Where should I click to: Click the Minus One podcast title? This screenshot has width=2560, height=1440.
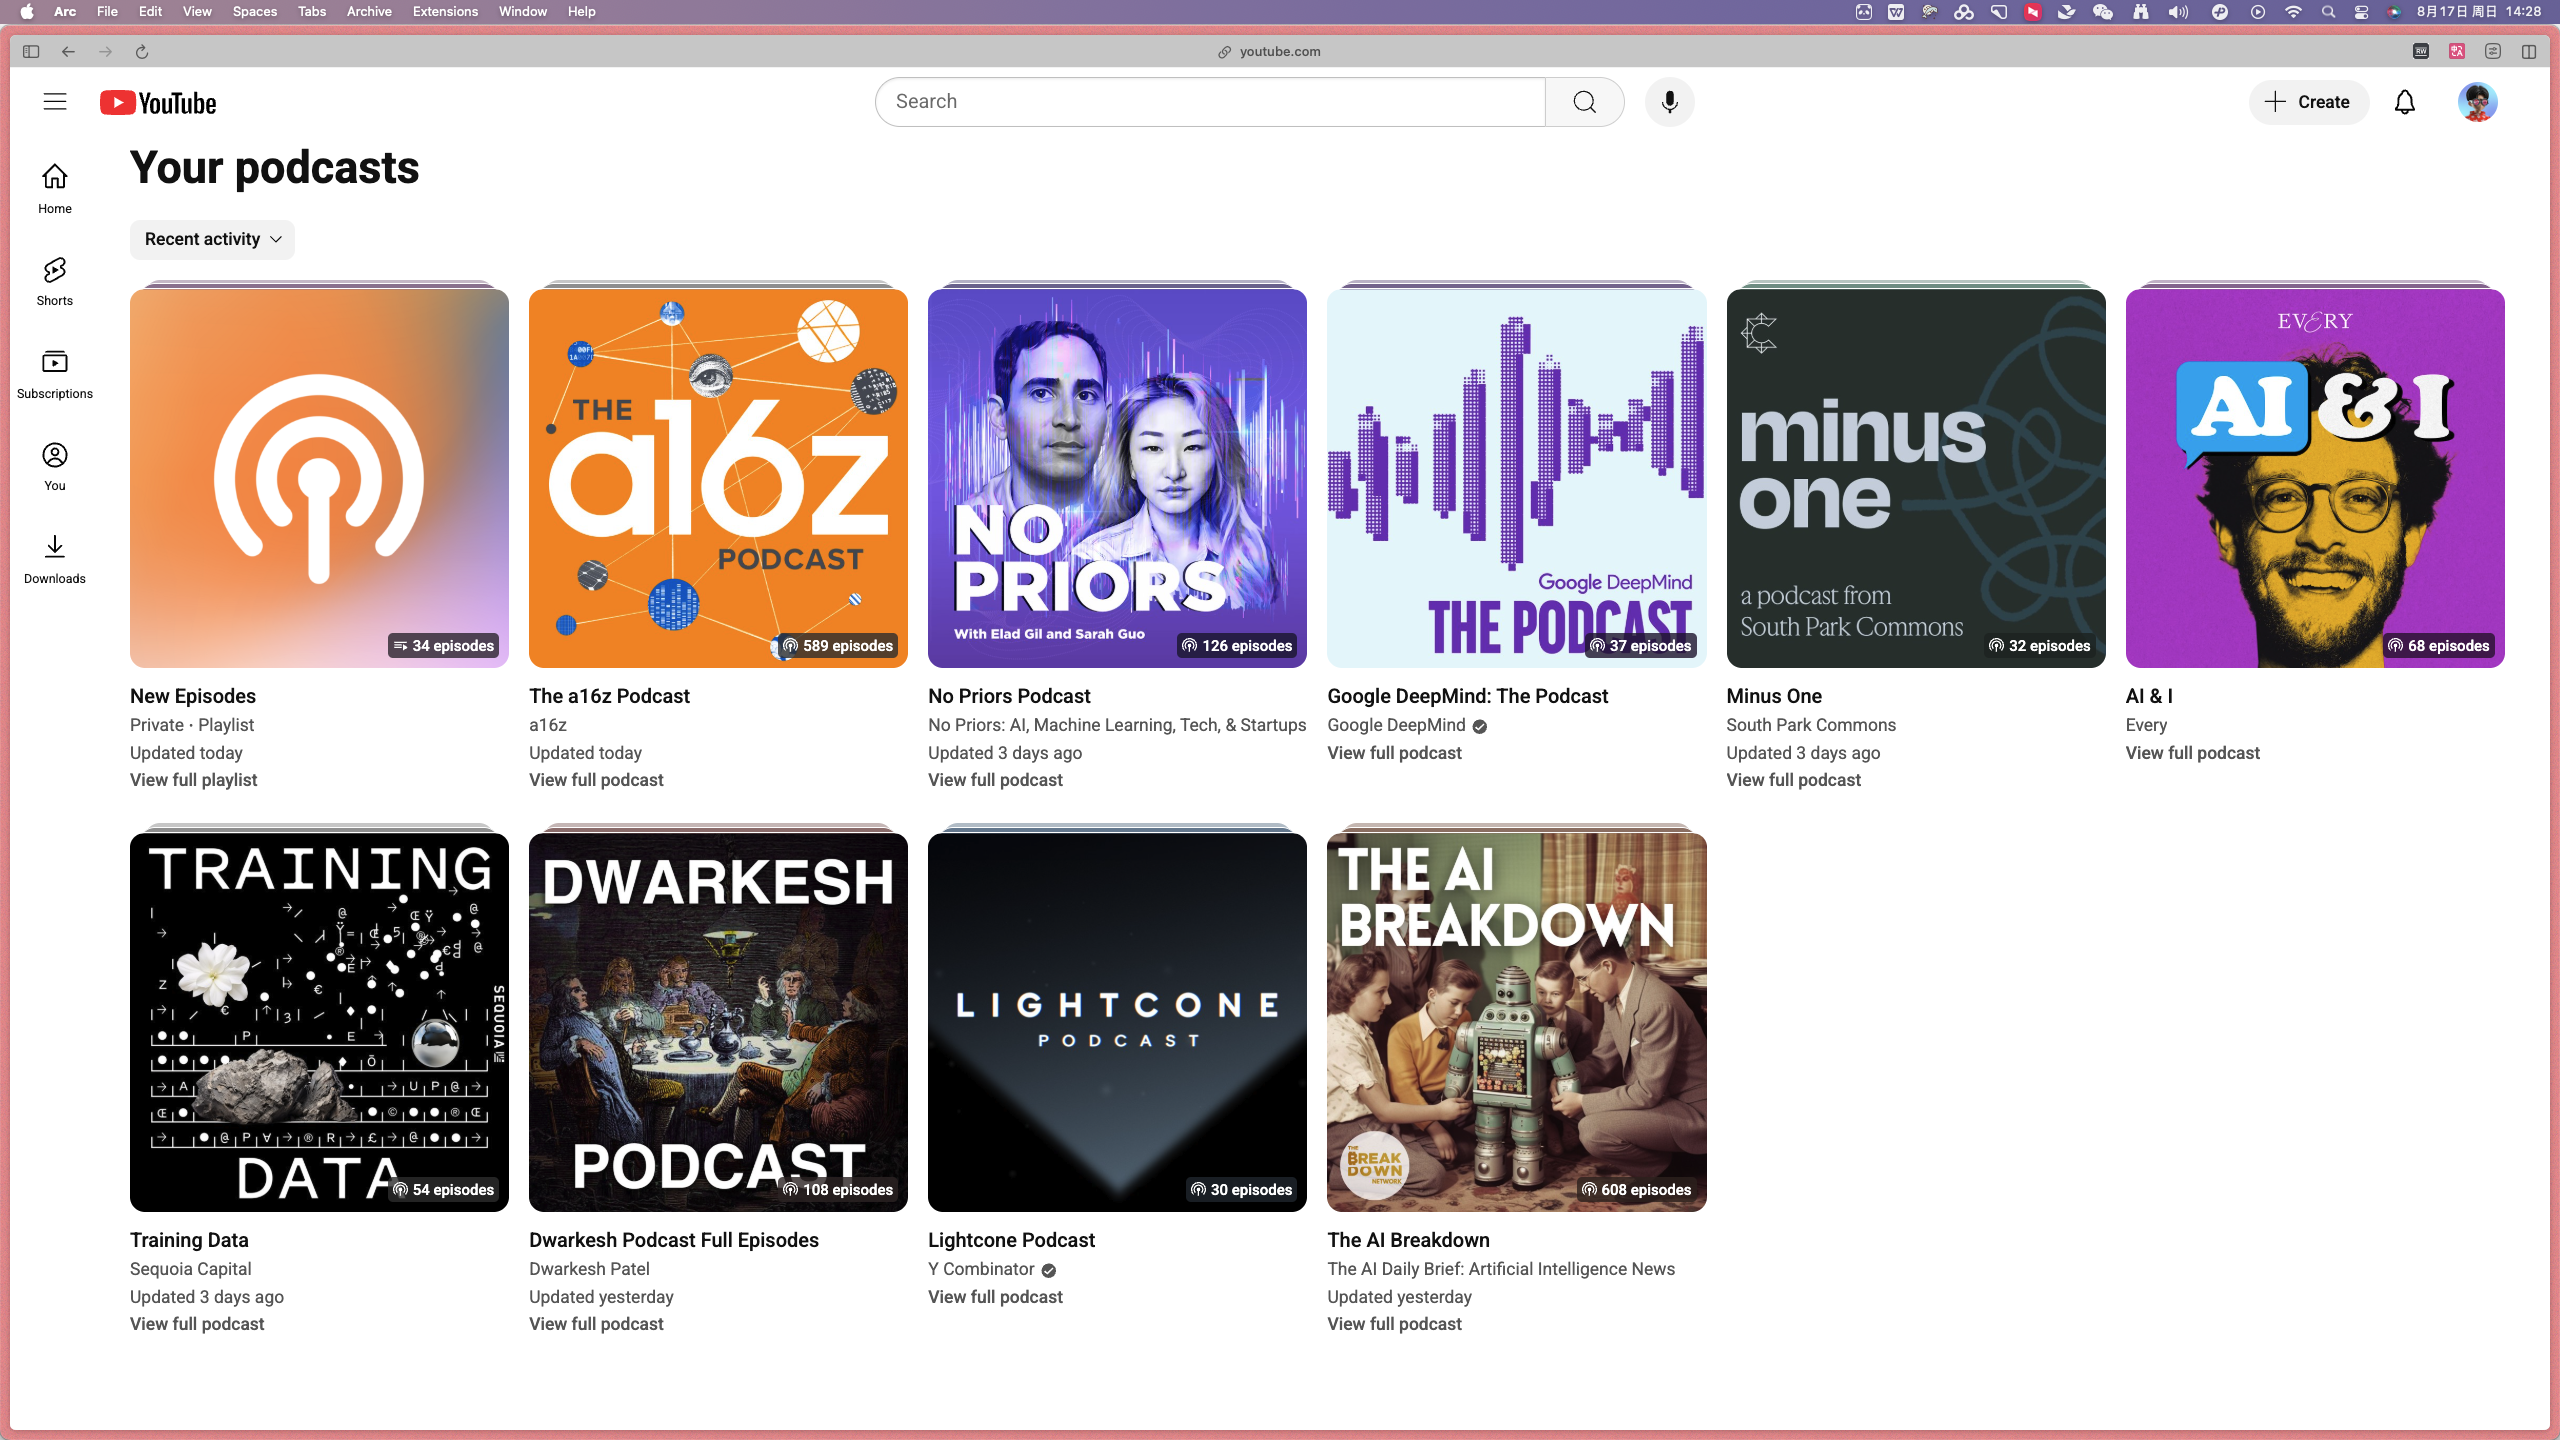1774,696
